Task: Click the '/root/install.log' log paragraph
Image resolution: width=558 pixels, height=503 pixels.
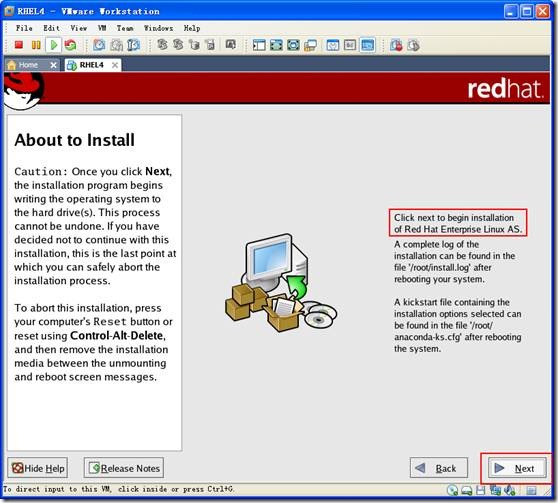Action: click(x=454, y=262)
